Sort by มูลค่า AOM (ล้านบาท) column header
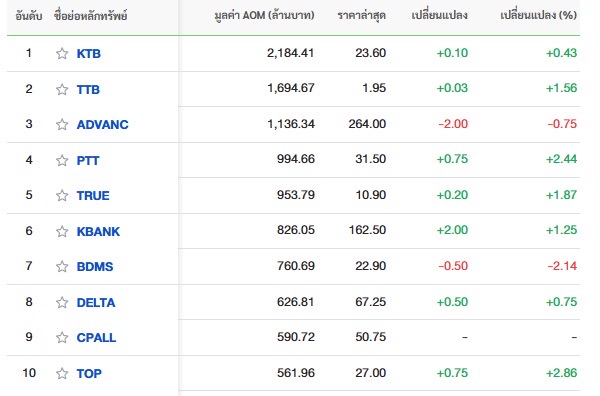 [x=264, y=16]
